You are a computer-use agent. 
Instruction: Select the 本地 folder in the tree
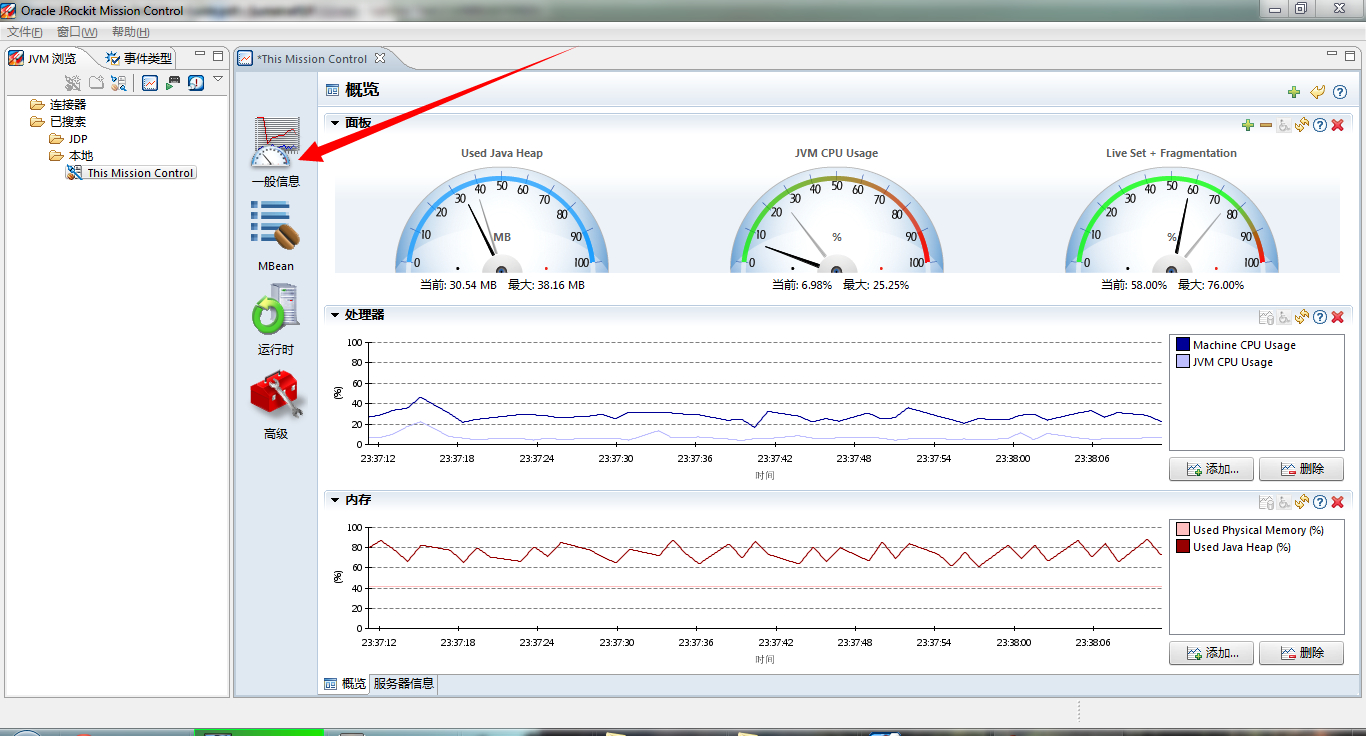pyautogui.click(x=71, y=156)
